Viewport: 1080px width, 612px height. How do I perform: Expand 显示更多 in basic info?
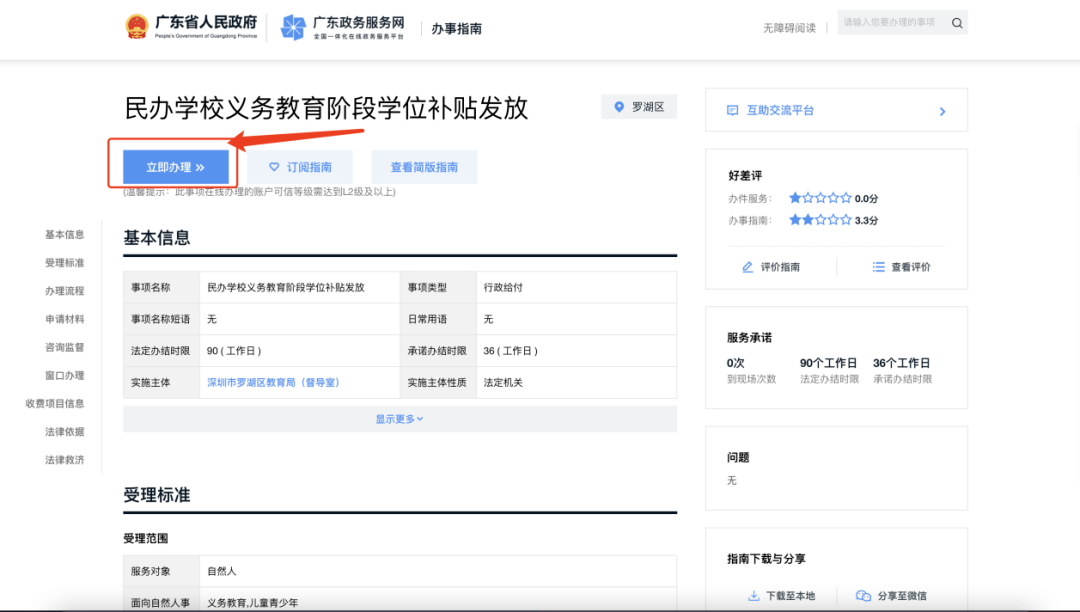[399, 419]
